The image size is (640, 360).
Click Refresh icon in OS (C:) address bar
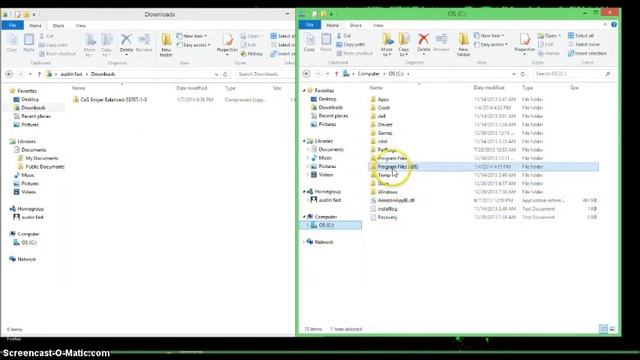click(523, 74)
